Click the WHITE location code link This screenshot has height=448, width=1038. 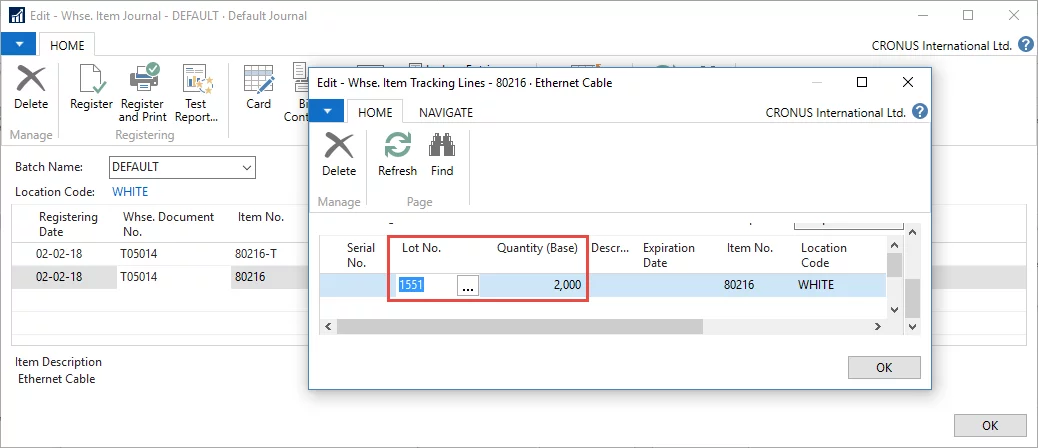coord(130,191)
